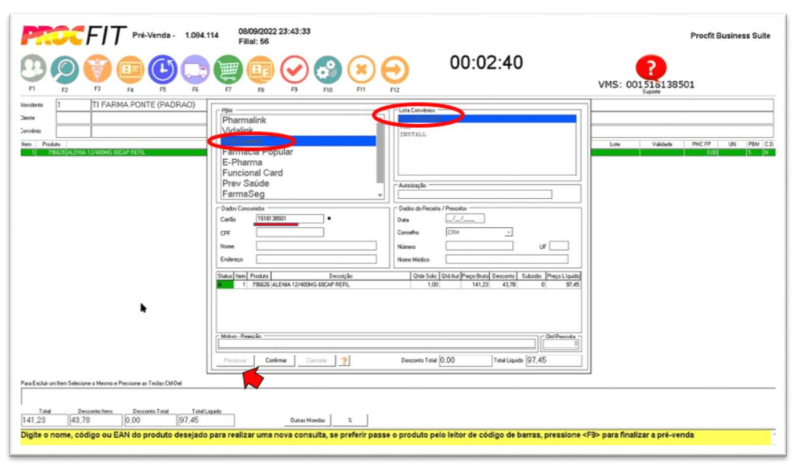The image size is (798, 465).
Task: Select Prev Saúde in the PBM list
Action: (245, 183)
